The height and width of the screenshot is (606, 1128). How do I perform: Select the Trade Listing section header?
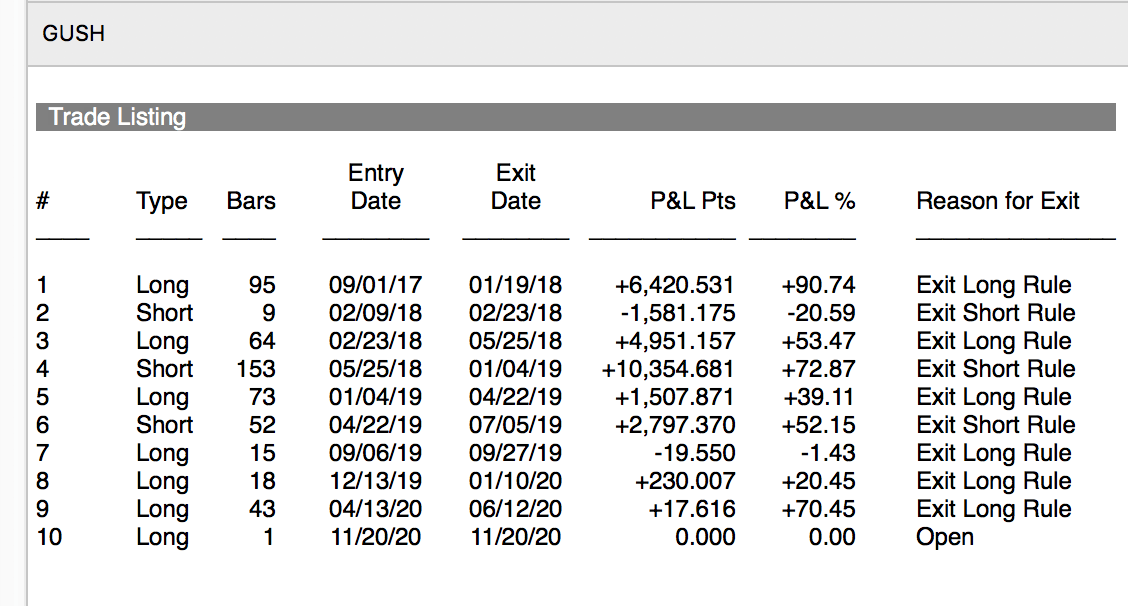pyautogui.click(x=117, y=117)
